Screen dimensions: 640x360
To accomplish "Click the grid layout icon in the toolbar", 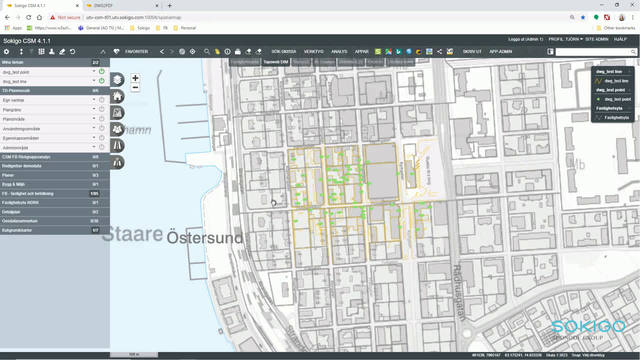I will (41, 52).
